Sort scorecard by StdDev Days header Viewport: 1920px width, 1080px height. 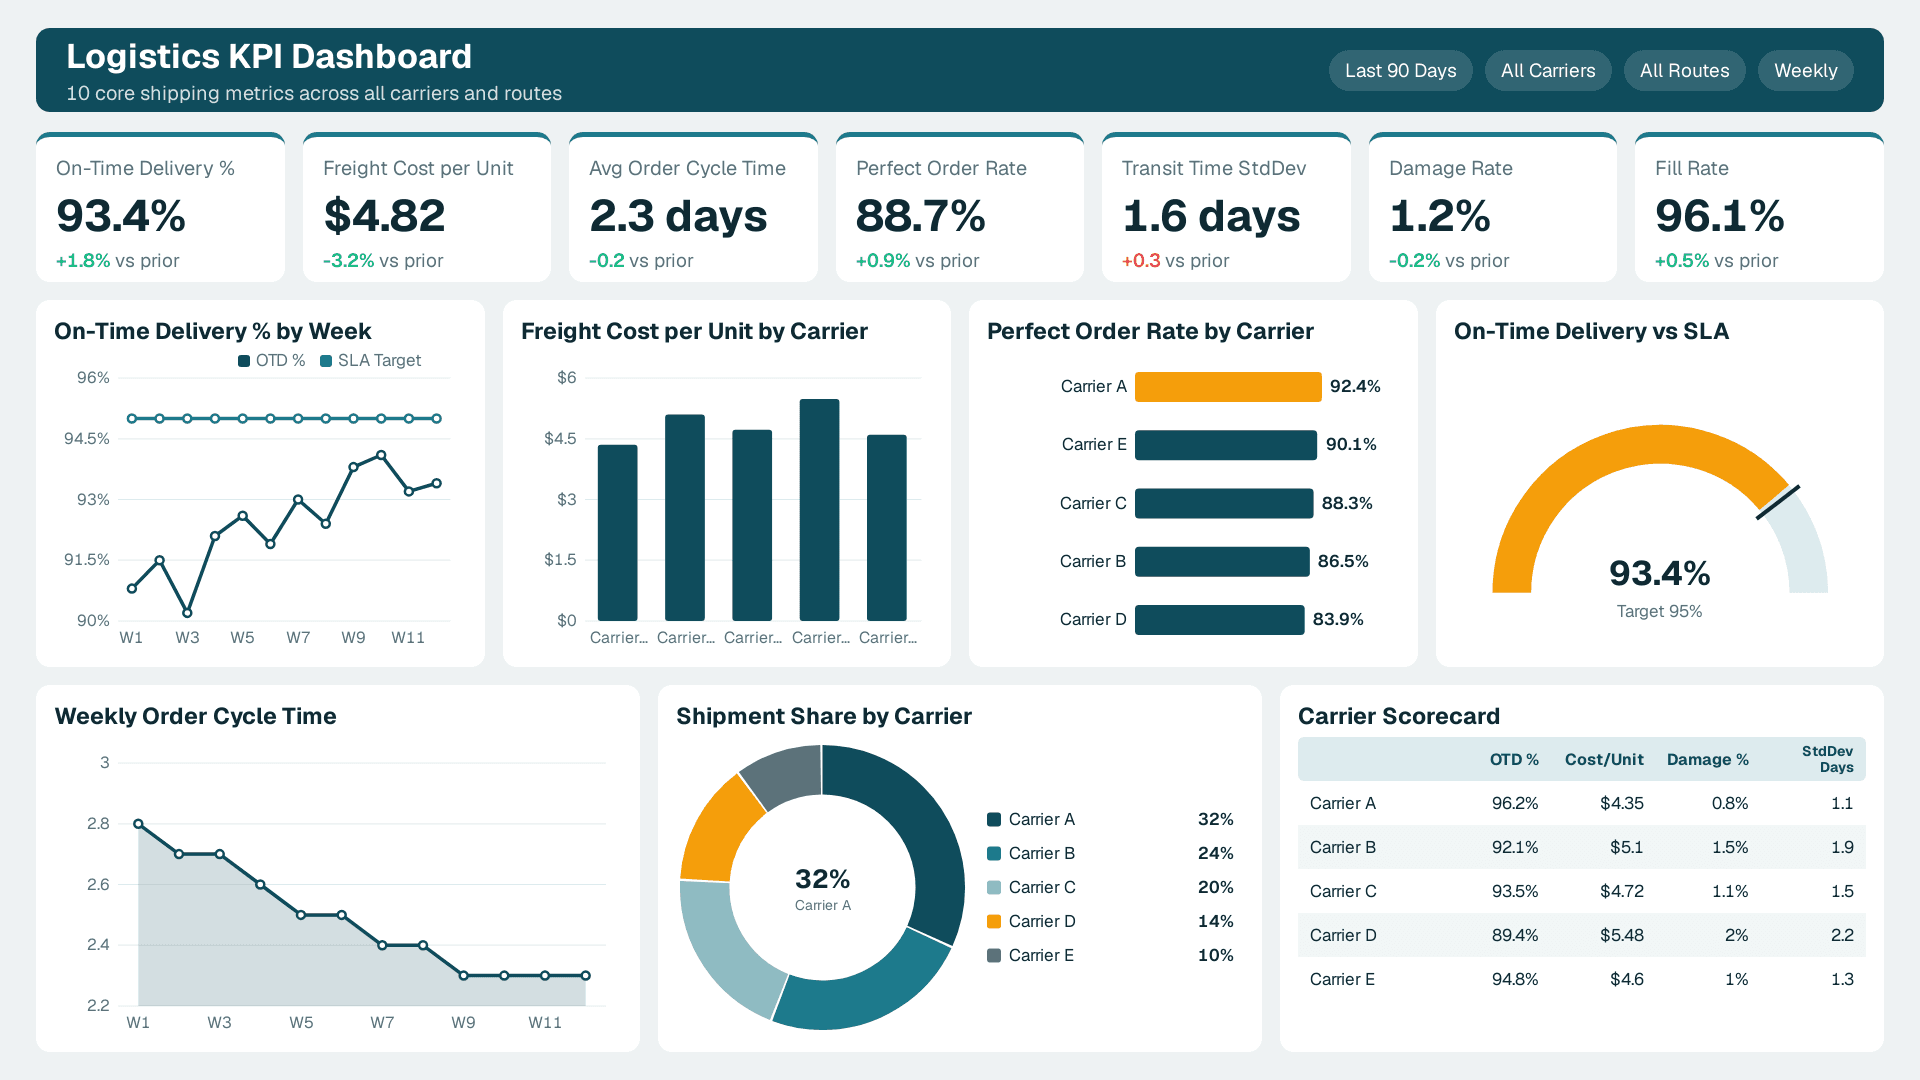pyautogui.click(x=1827, y=759)
